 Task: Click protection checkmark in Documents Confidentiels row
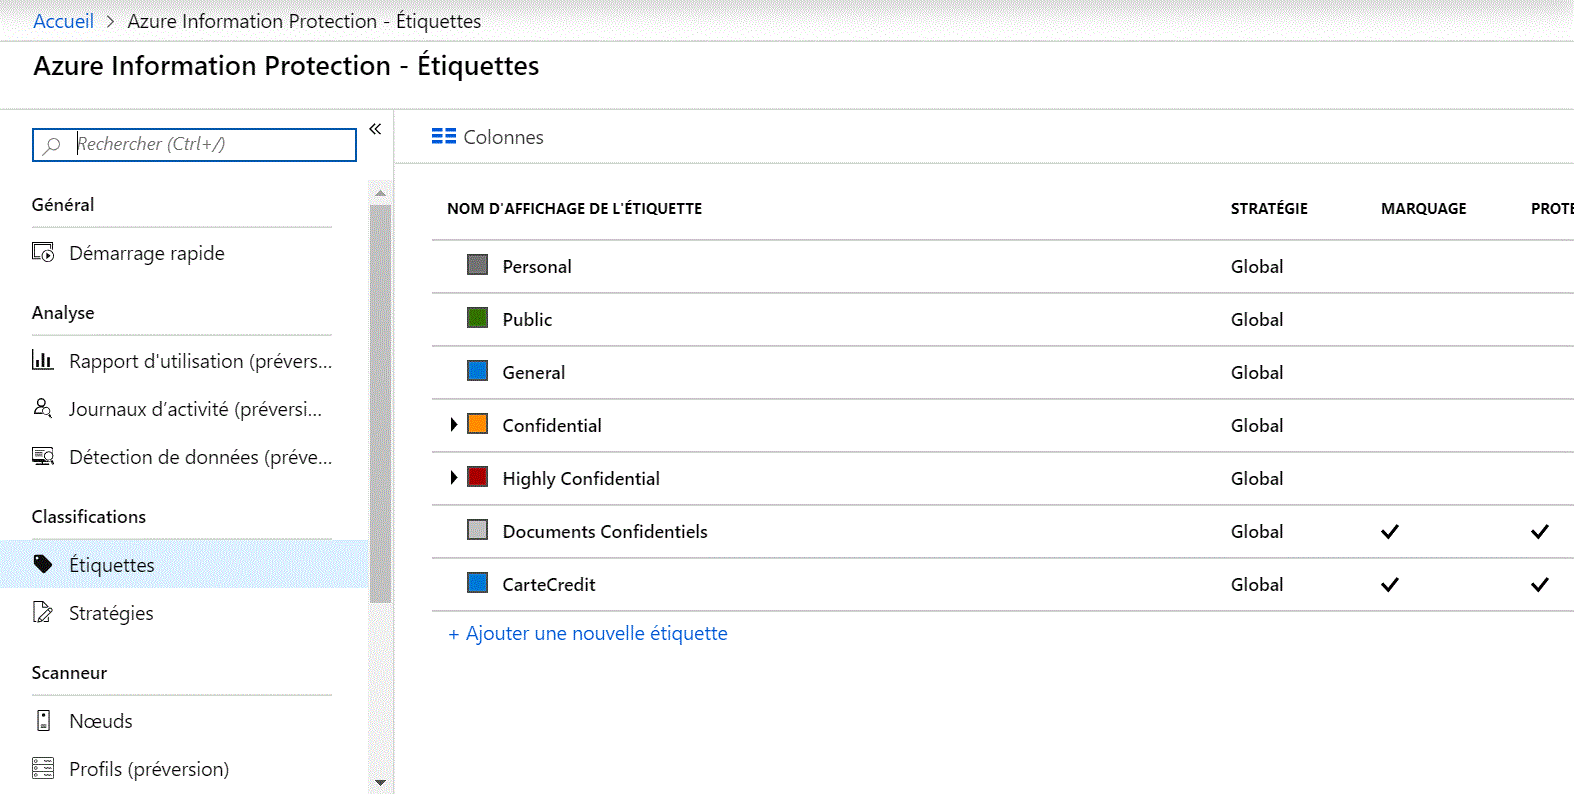click(1540, 531)
